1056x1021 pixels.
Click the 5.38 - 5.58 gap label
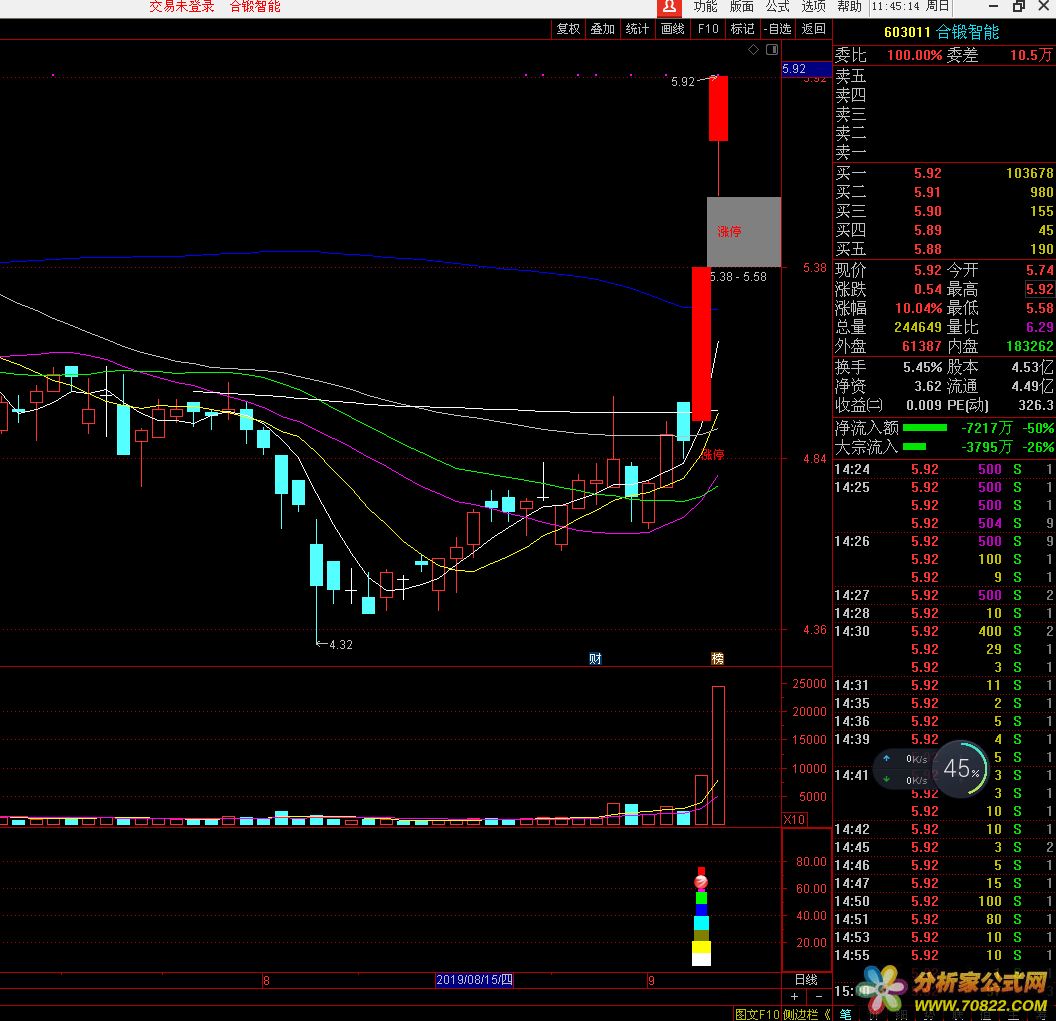point(739,277)
